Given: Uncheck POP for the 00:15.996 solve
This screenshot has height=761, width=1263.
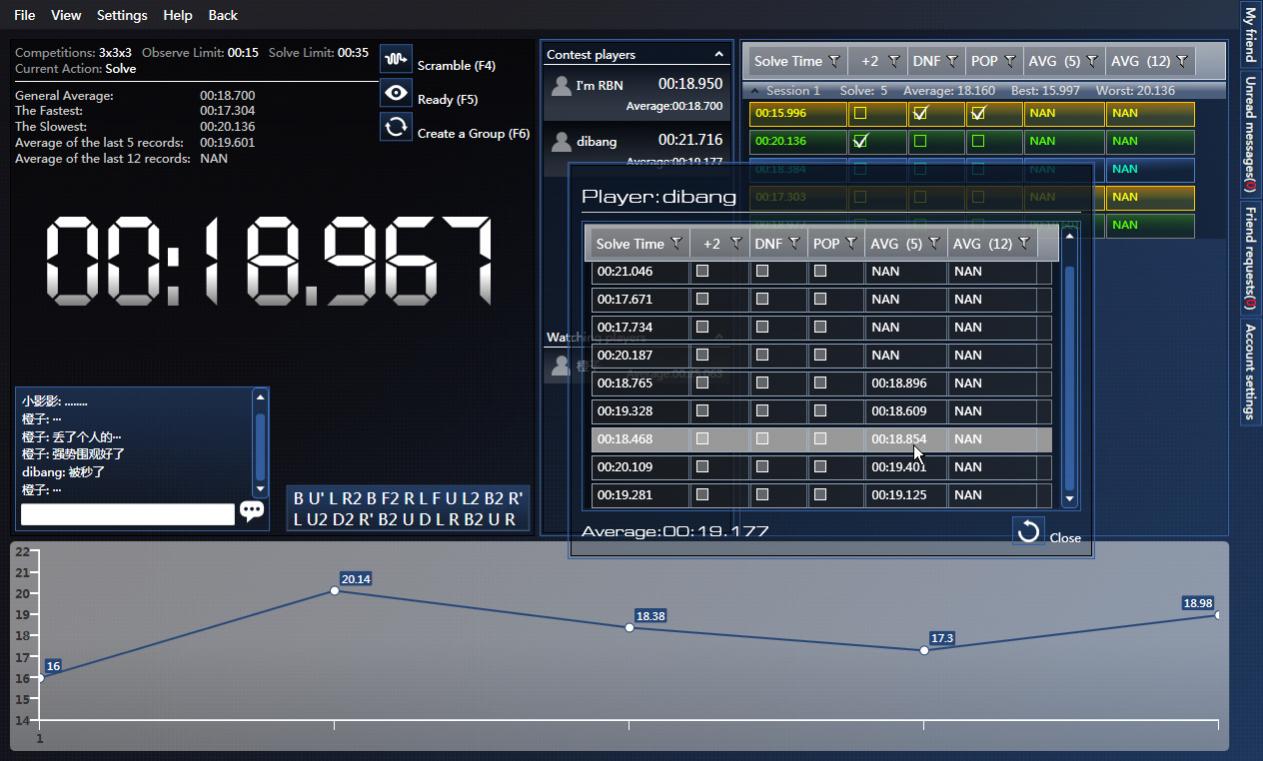Looking at the screenshot, I should coord(978,113).
